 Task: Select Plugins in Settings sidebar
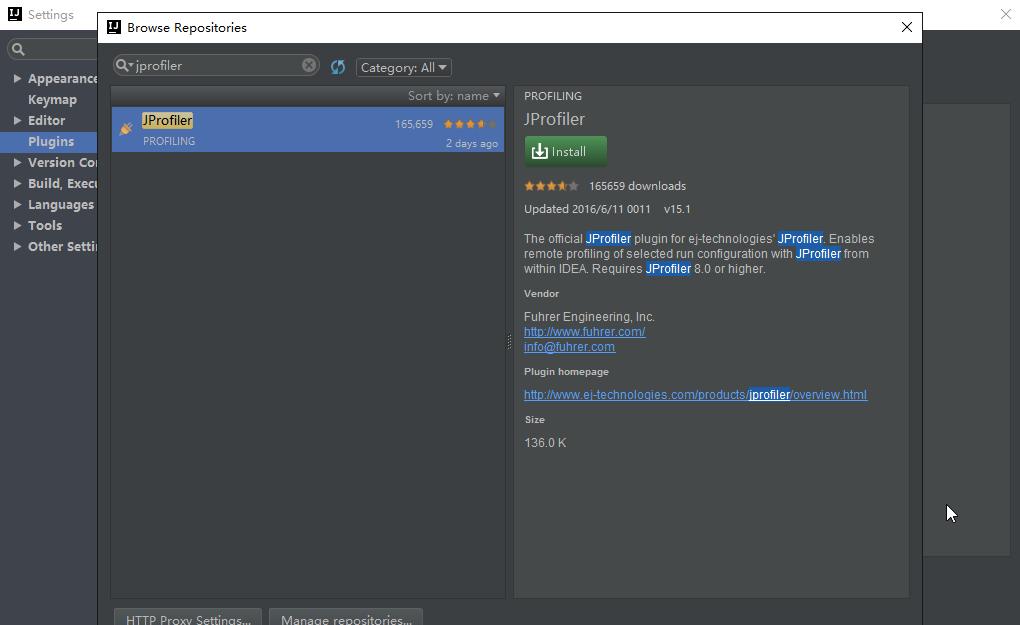click(x=51, y=141)
